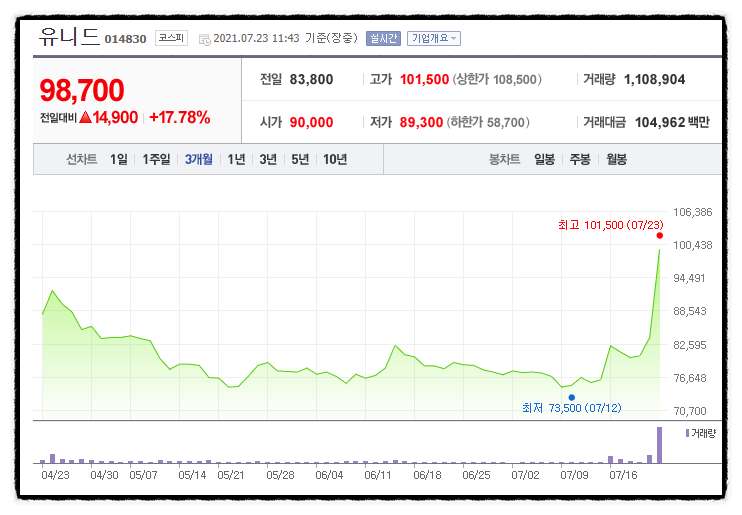
Task: Click the purple 거래량 legend swatch
Action: click(687, 433)
